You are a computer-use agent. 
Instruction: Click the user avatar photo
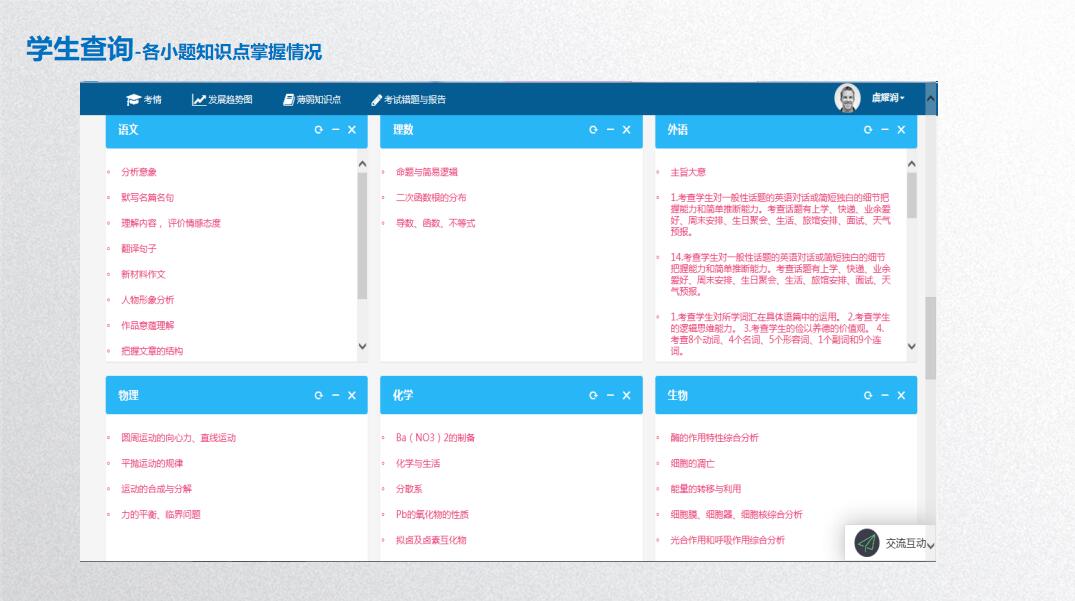(847, 98)
